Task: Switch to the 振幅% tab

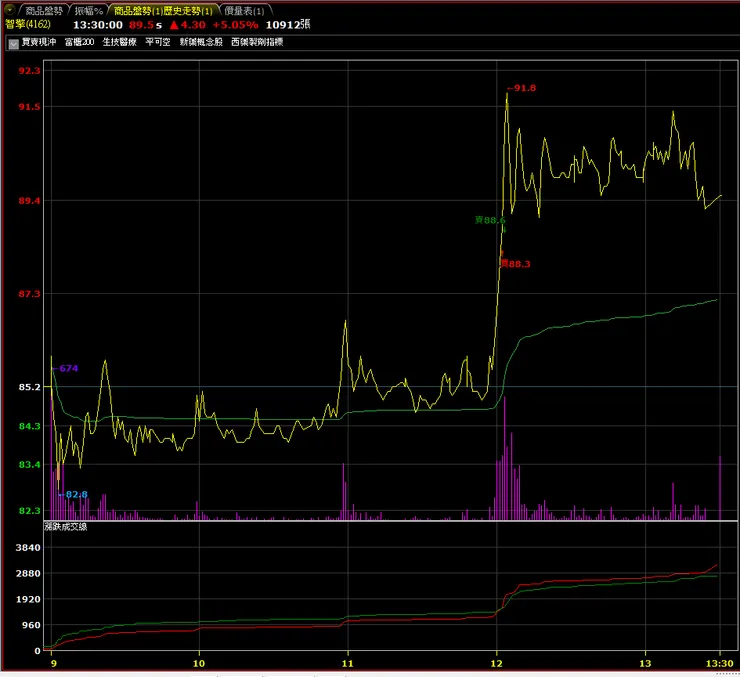Action: tap(88, 10)
